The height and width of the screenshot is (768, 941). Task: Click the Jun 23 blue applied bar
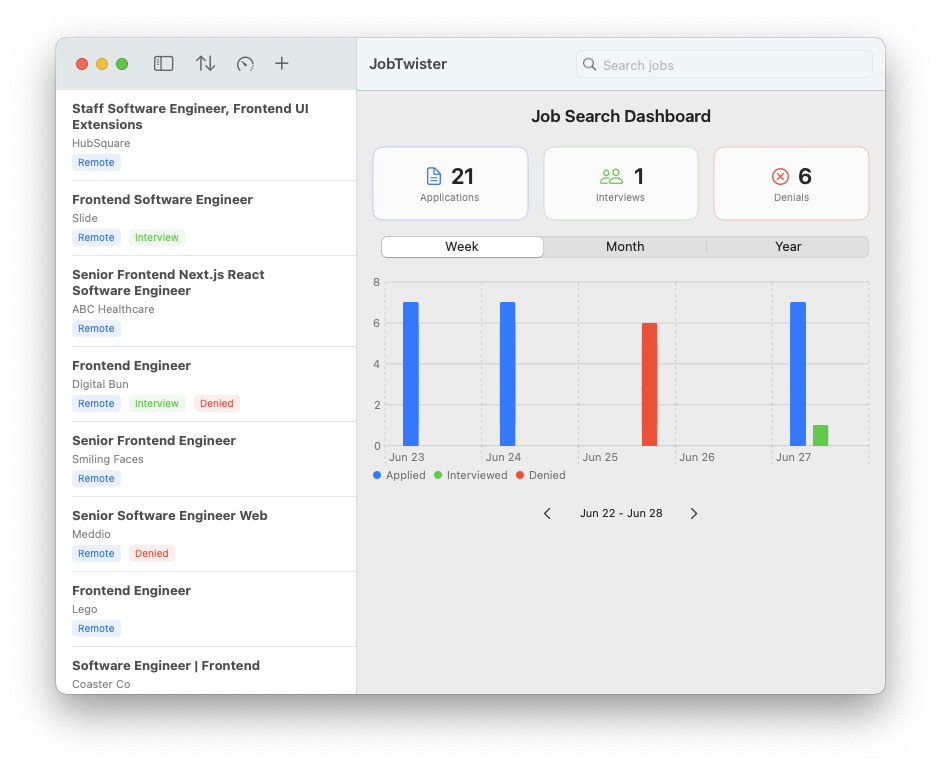click(x=410, y=374)
